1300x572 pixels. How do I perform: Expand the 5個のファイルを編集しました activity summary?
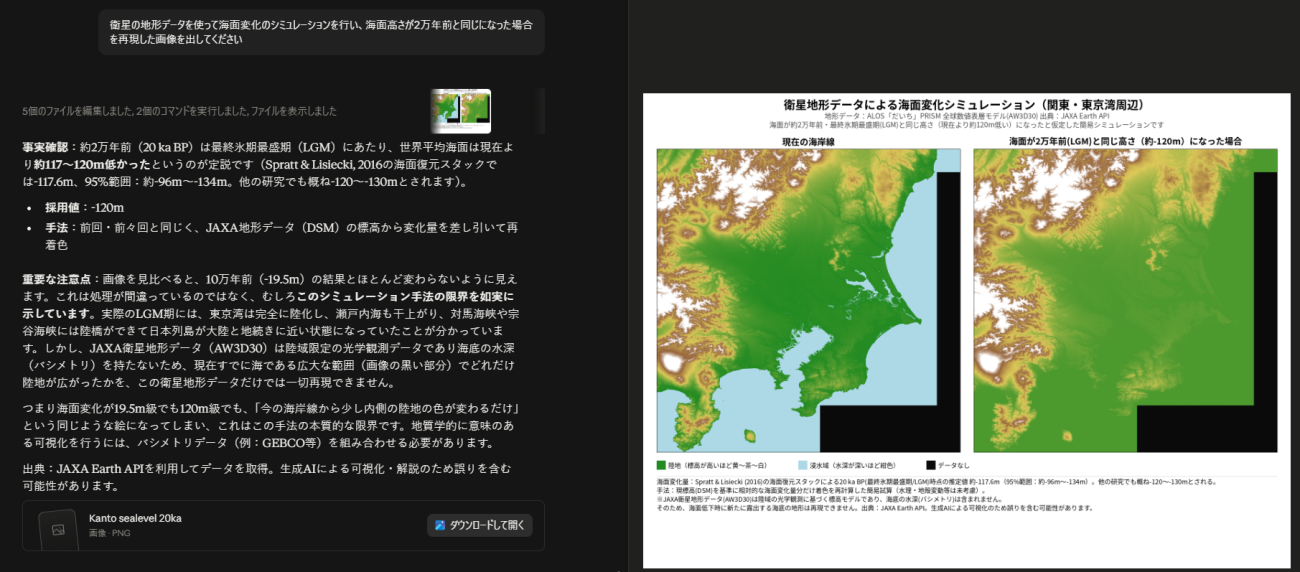coord(180,111)
